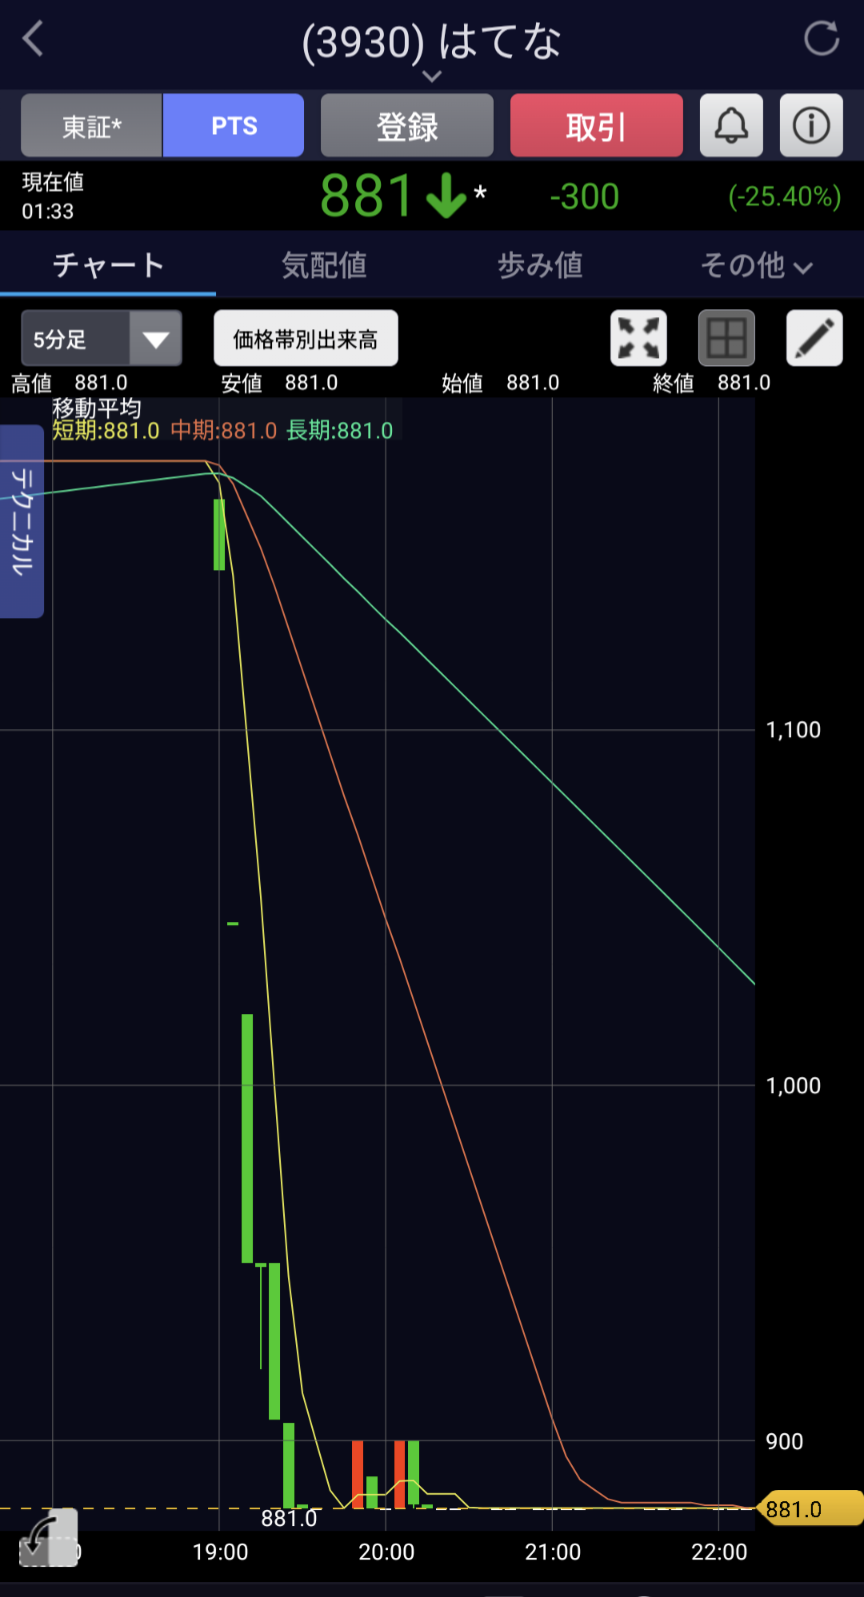Toggle 価格帯別出来高 volume display
The image size is (864, 1597).
(x=305, y=339)
